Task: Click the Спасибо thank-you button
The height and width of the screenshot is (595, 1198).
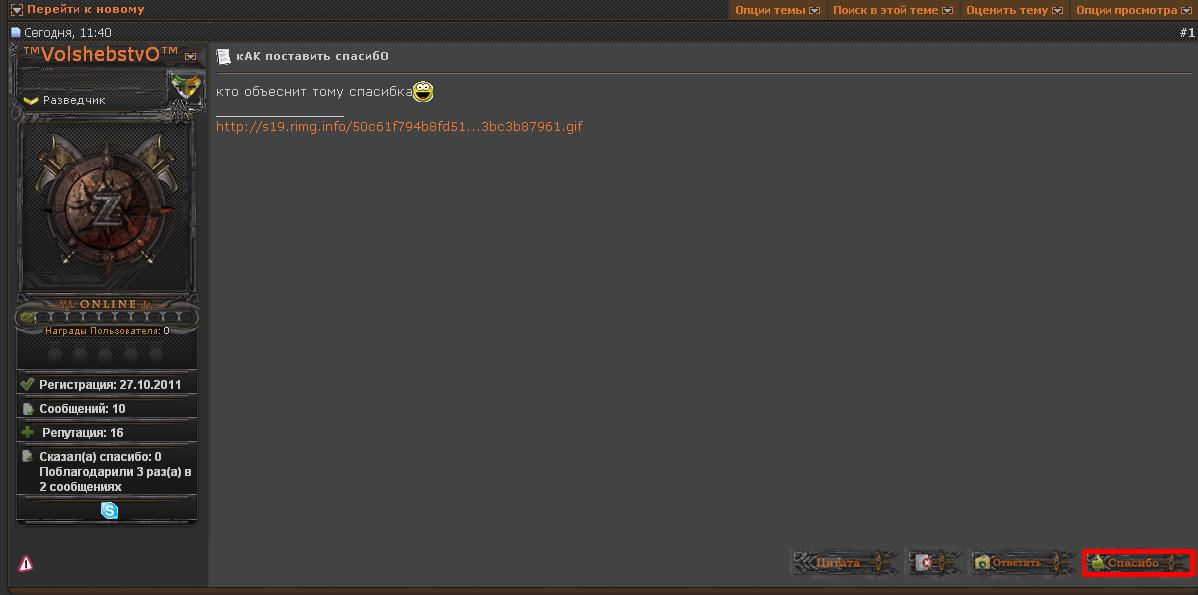Action: (x=1138, y=563)
